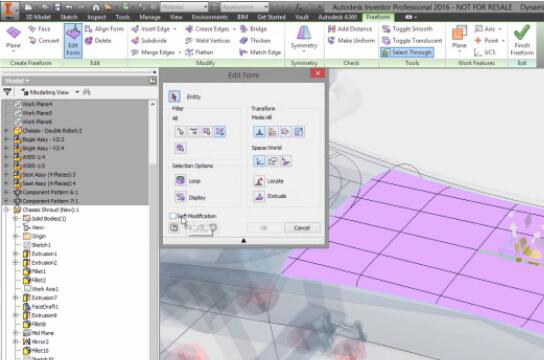Open the Appearance selector in quick access bar

pos(244,7)
